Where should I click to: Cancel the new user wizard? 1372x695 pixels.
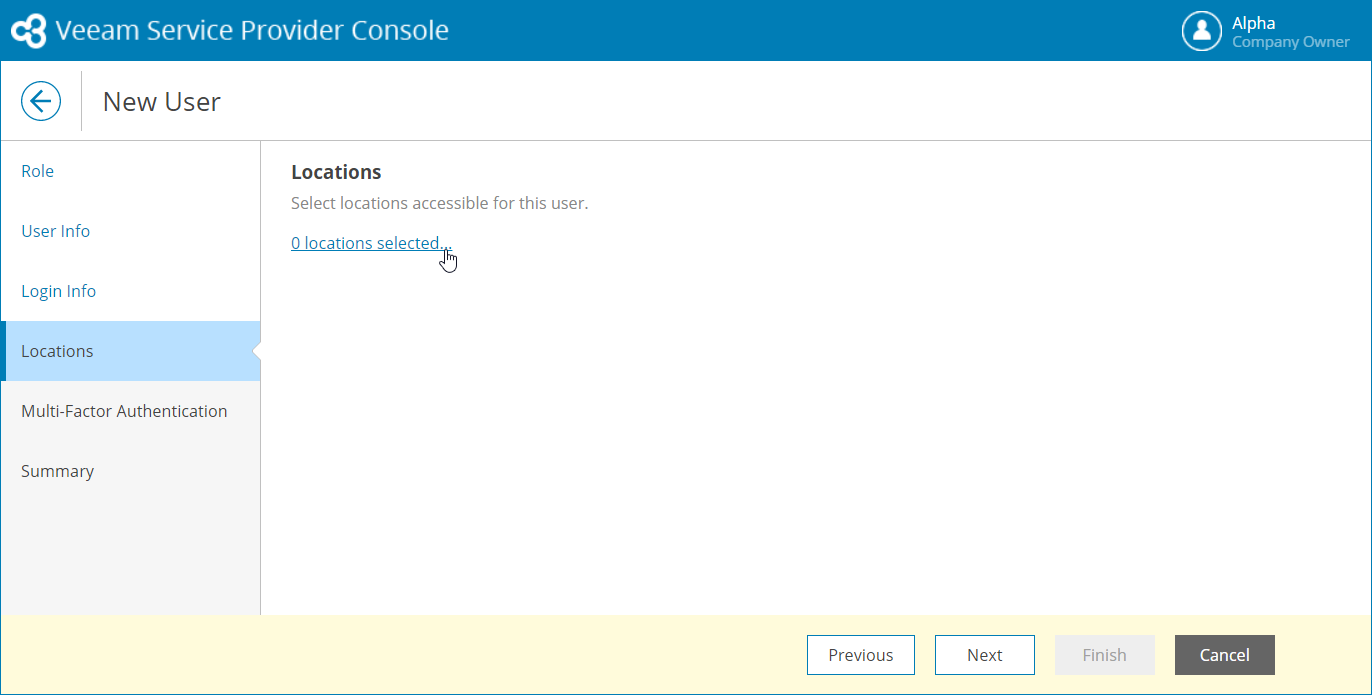[x=1224, y=655]
